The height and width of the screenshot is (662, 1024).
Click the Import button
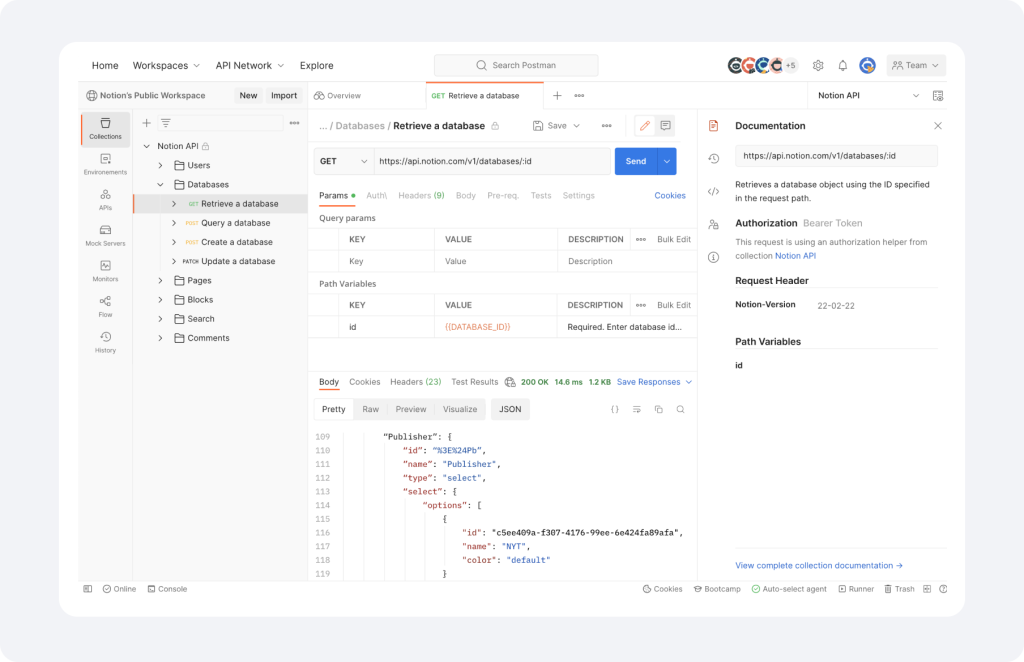pyautogui.click(x=284, y=95)
